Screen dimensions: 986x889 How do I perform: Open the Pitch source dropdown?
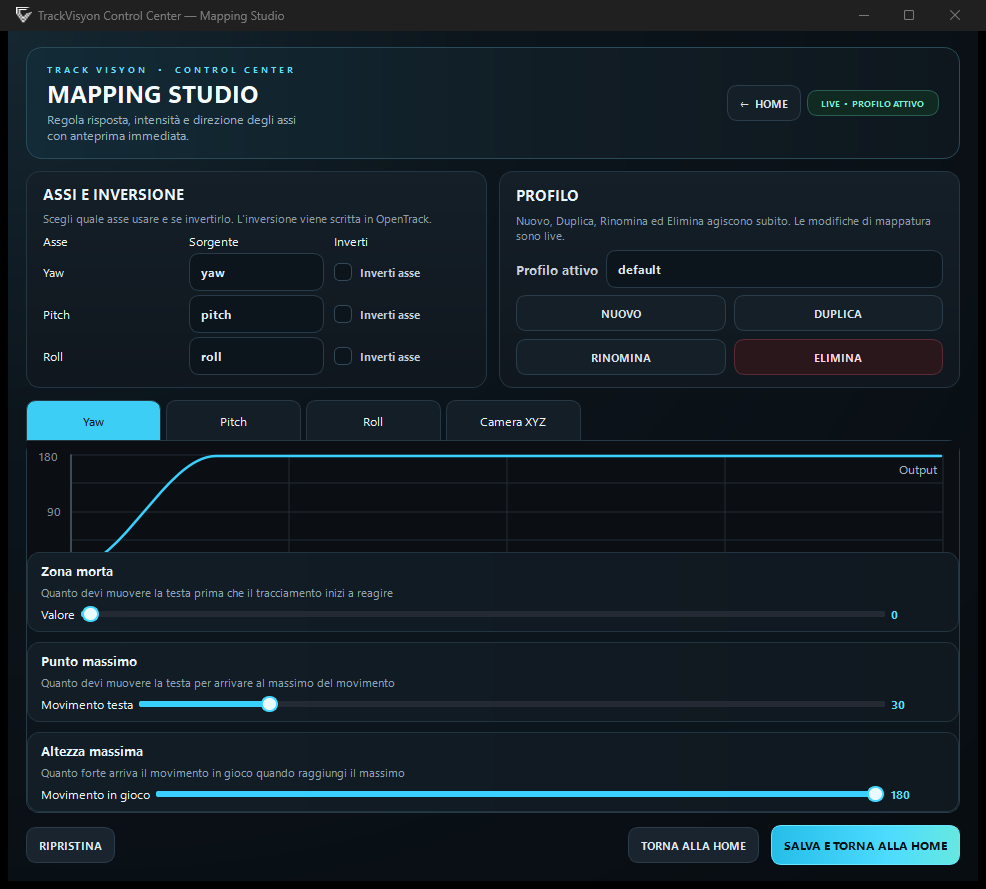(256, 314)
